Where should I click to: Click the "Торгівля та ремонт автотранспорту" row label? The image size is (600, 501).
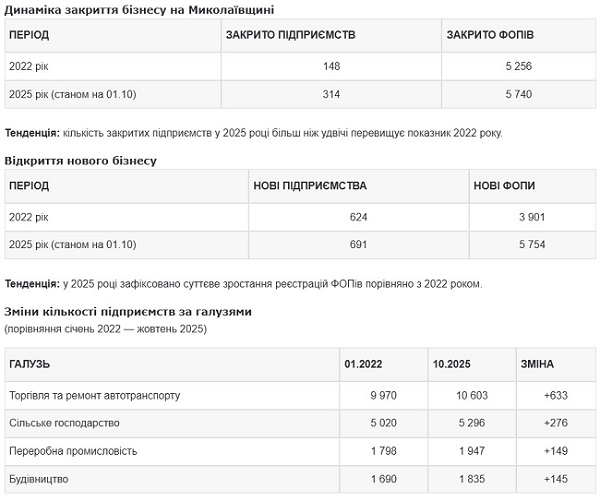coord(94,395)
